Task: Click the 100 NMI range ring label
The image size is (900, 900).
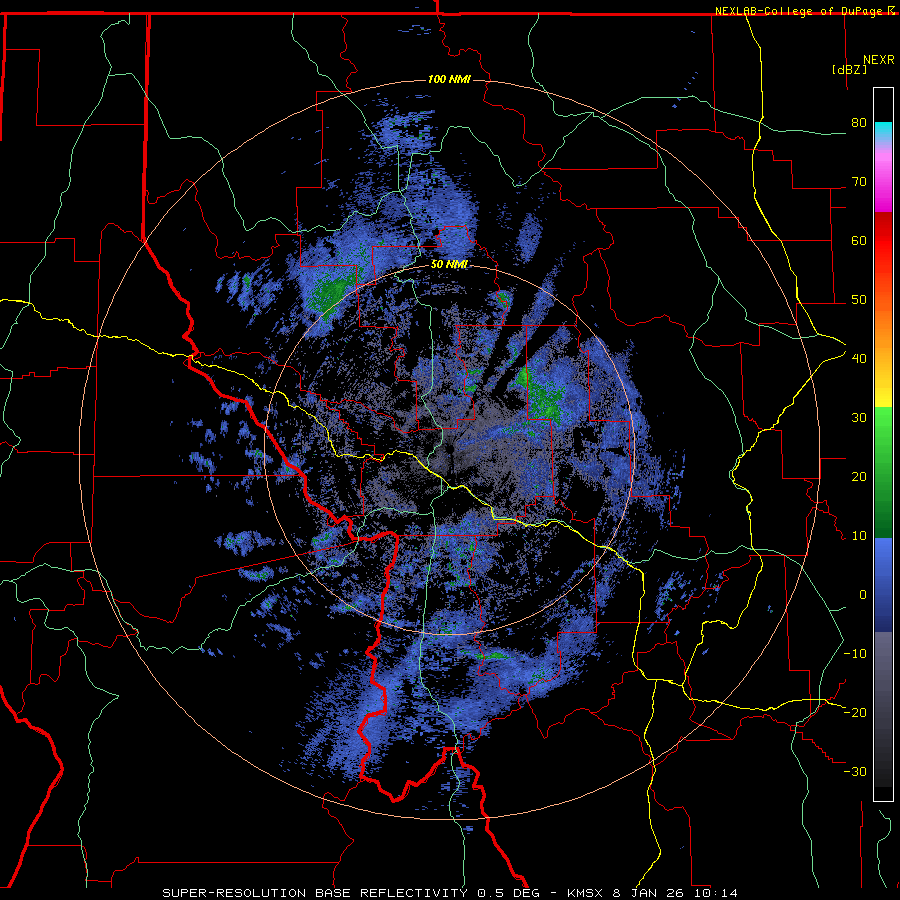Action: click(449, 79)
